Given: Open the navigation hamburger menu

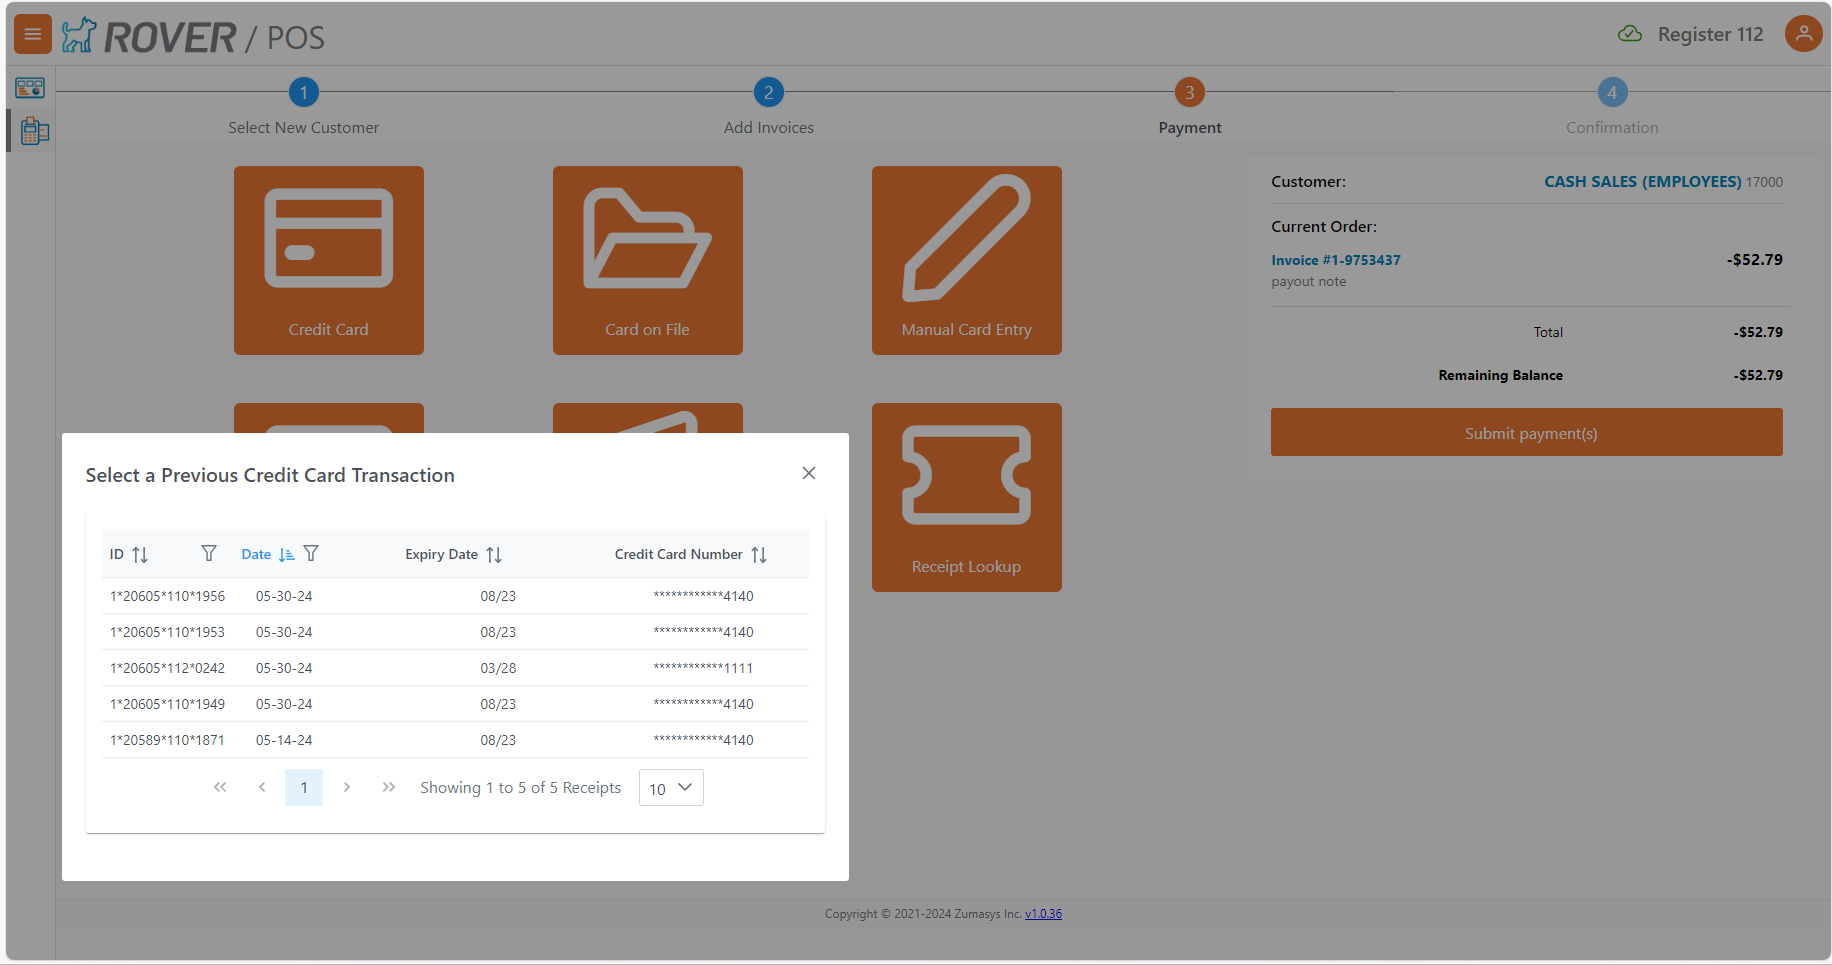Looking at the screenshot, I should (x=32, y=33).
